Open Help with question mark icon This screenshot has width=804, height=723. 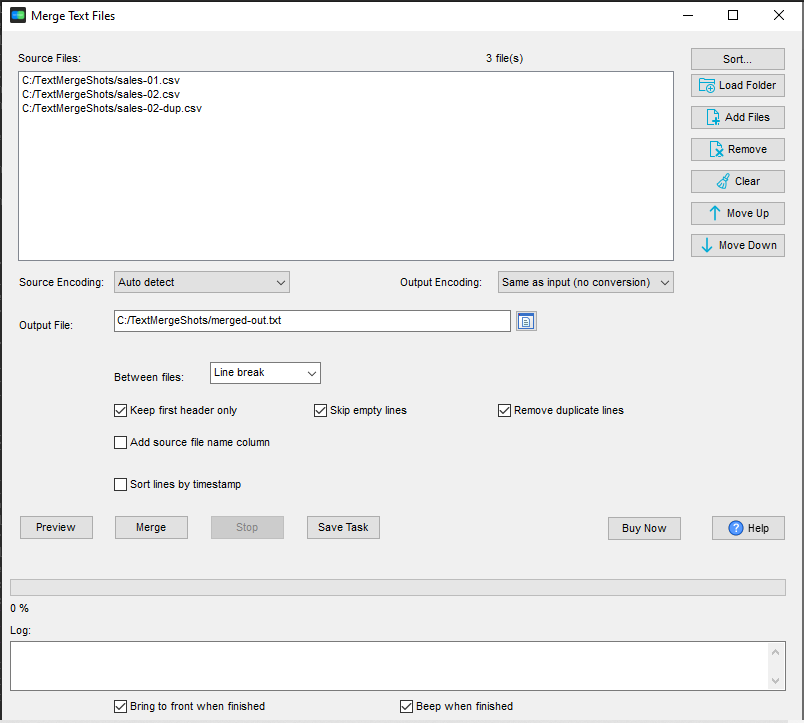click(x=748, y=528)
